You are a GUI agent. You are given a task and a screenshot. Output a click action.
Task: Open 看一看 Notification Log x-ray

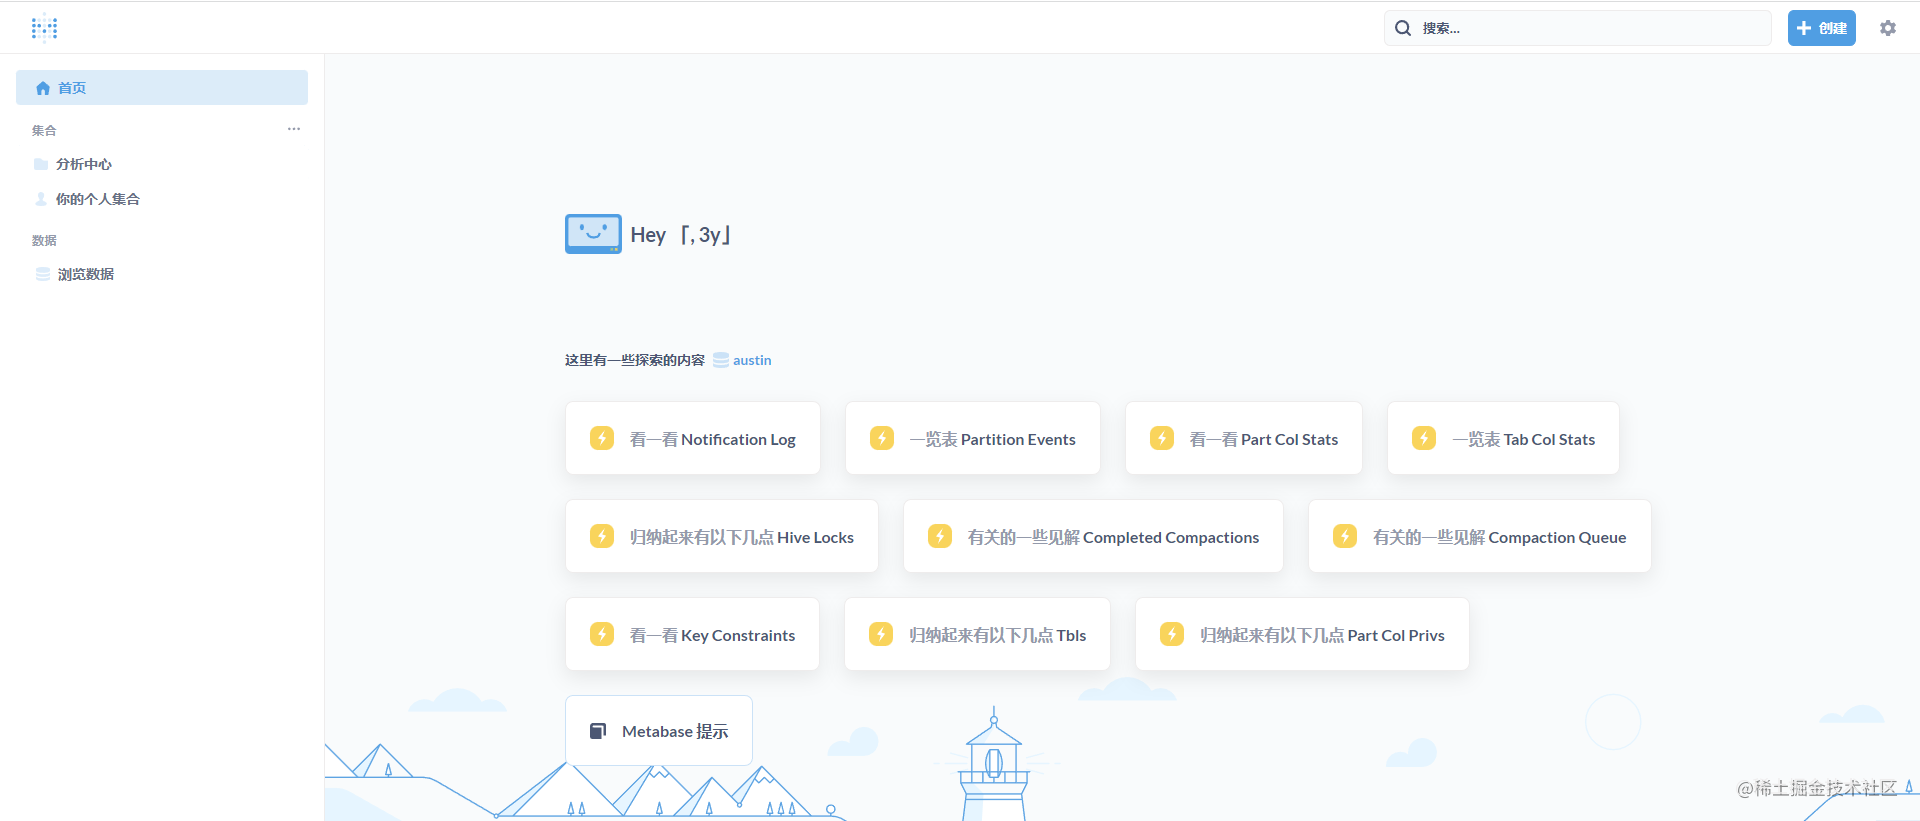[x=693, y=438]
